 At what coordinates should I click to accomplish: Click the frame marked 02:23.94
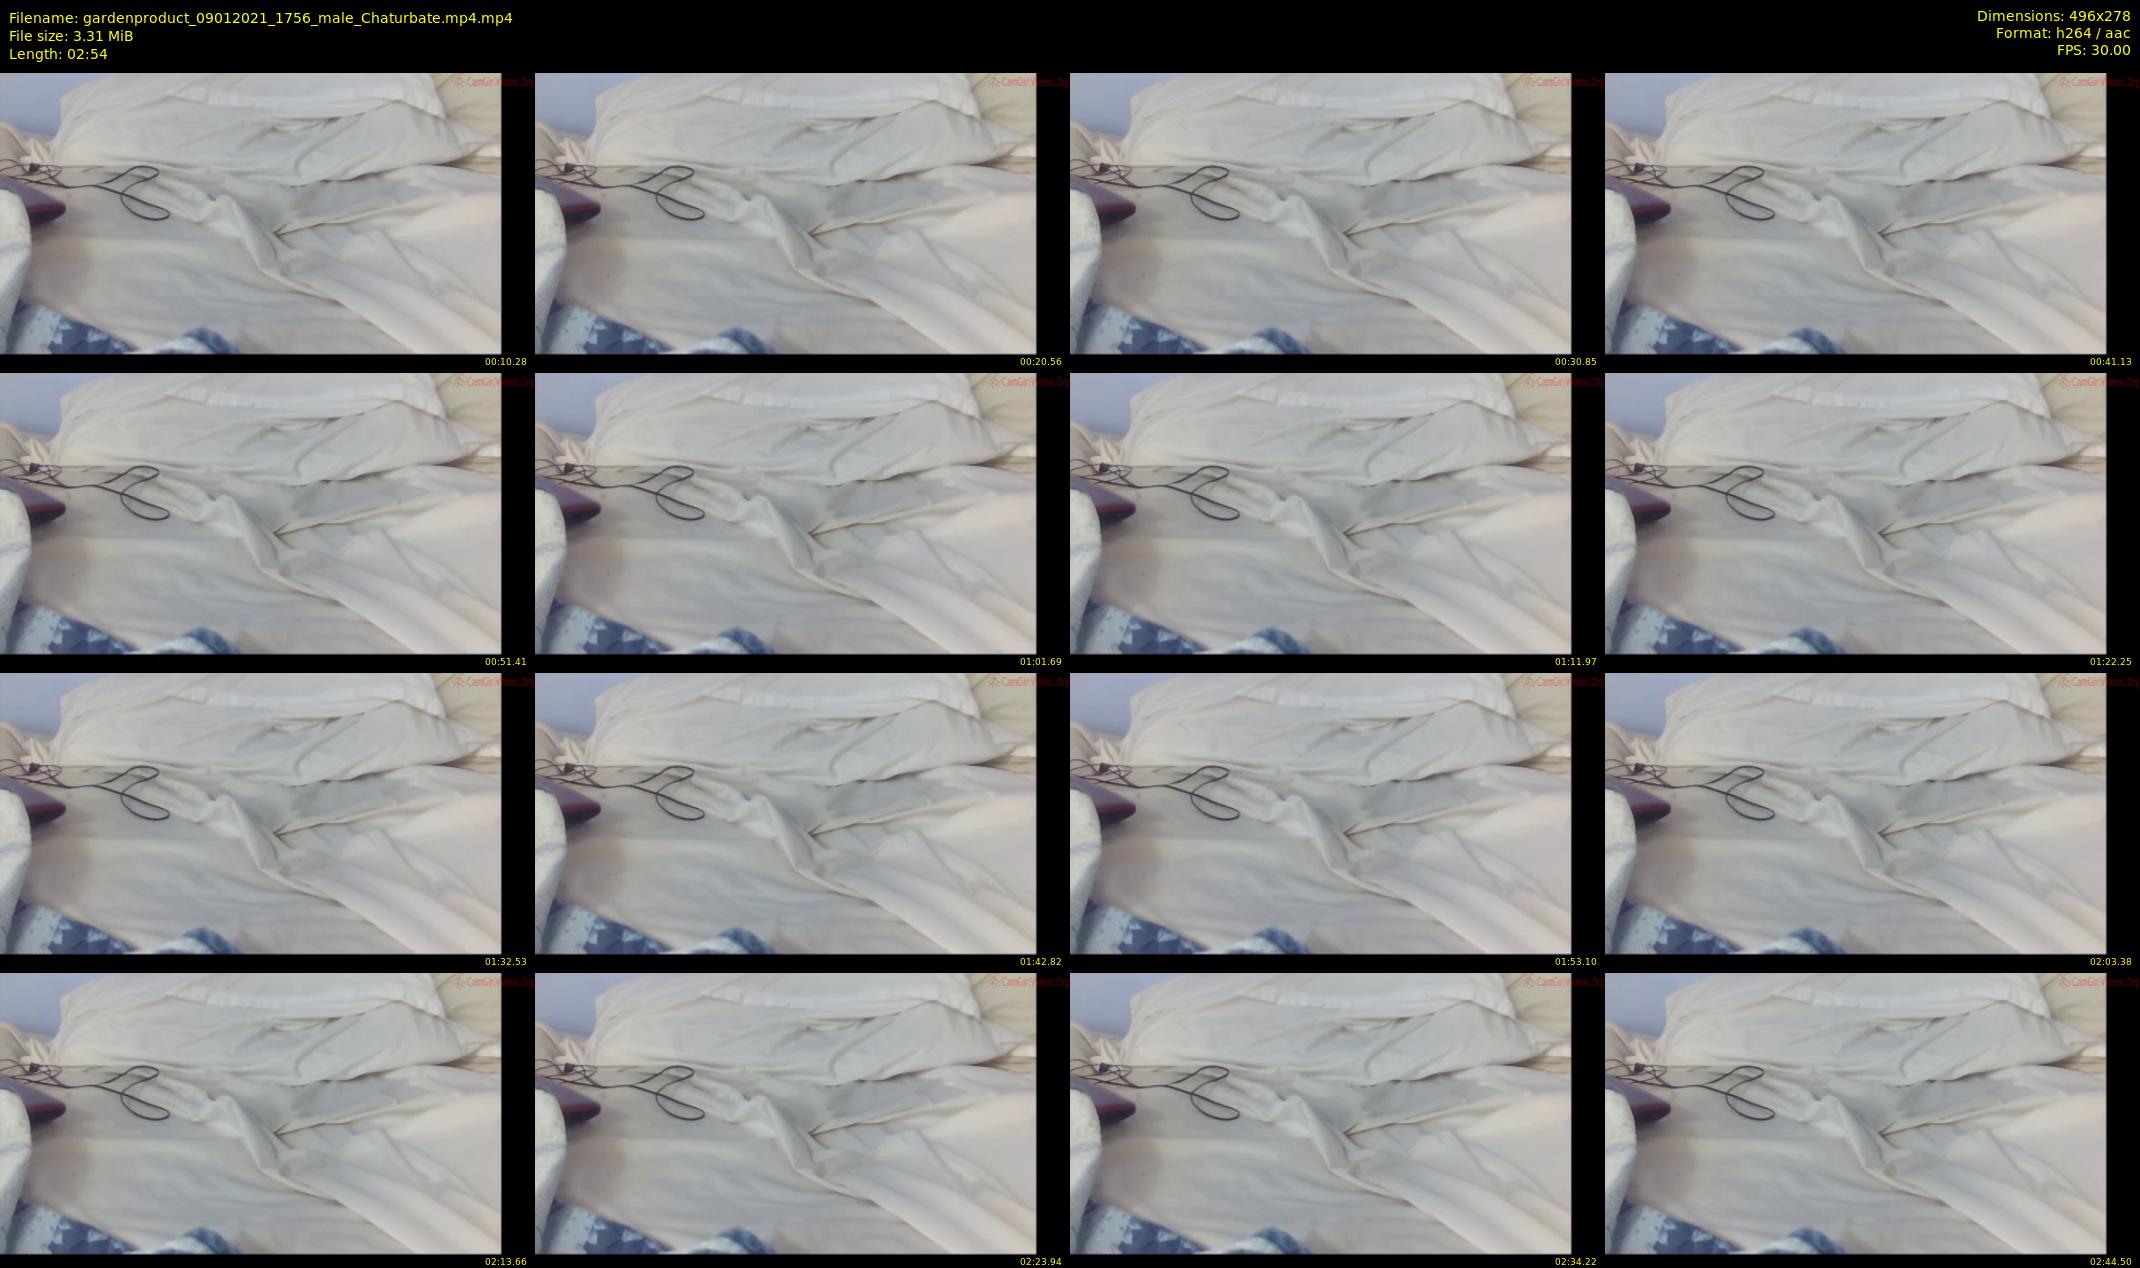point(785,1113)
